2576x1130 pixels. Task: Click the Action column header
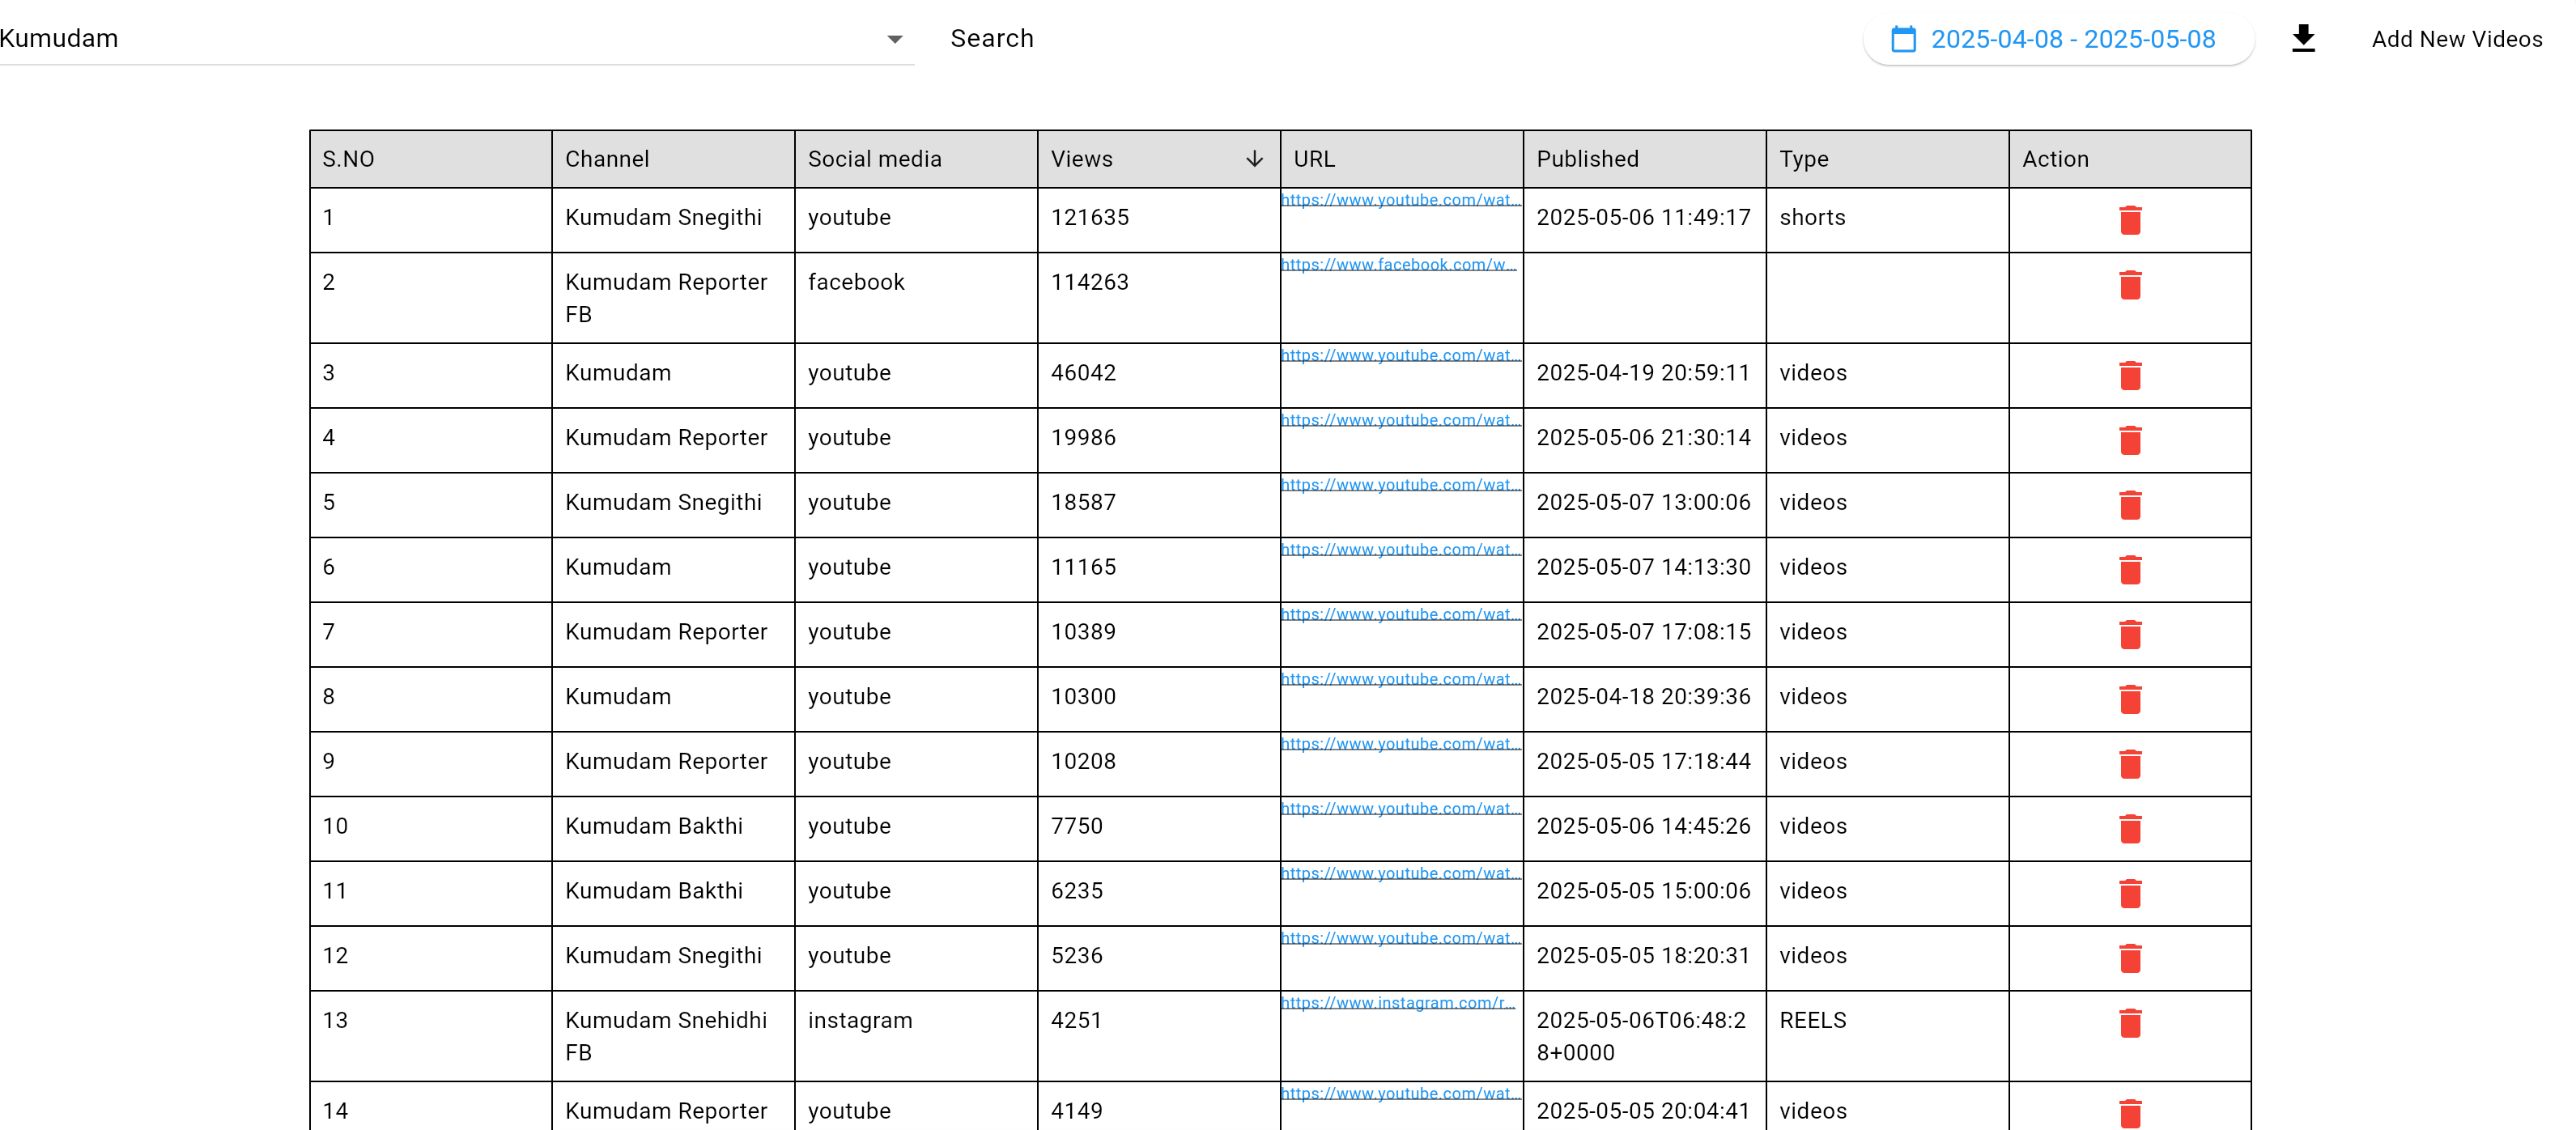coord(2130,159)
